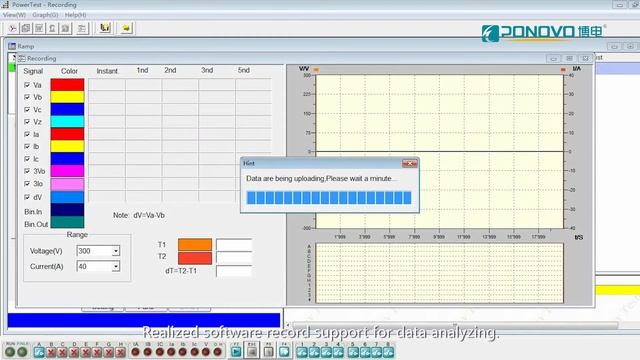The height and width of the screenshot is (360, 640).
Task: Click the magnet-shaped toolbar icon
Action: [105, 28]
